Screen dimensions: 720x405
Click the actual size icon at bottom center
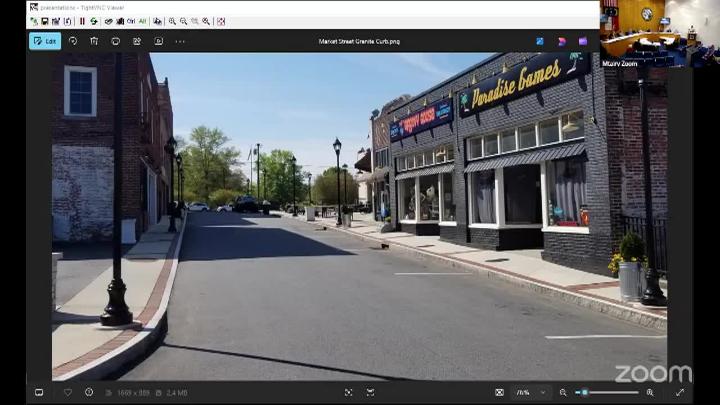370,393
